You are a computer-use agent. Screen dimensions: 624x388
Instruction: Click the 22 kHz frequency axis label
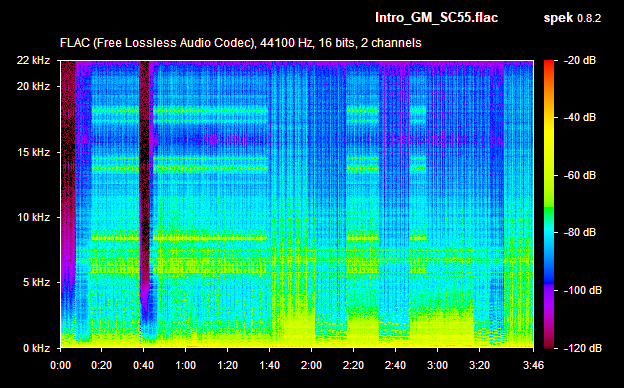(x=33, y=60)
